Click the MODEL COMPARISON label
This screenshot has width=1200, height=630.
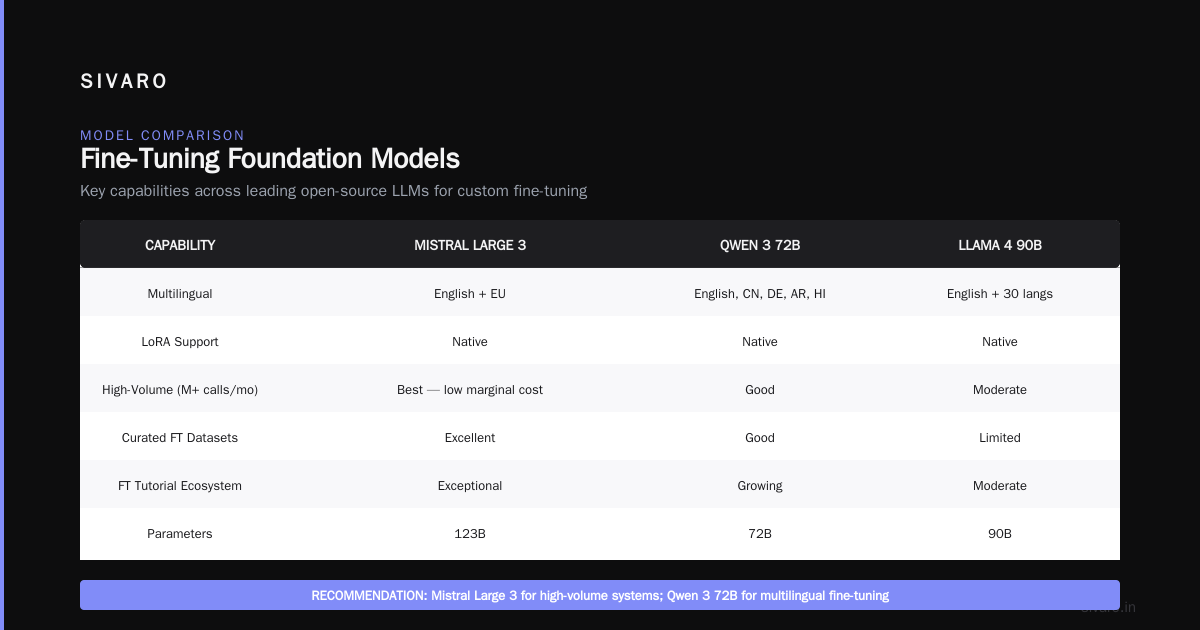coord(162,135)
